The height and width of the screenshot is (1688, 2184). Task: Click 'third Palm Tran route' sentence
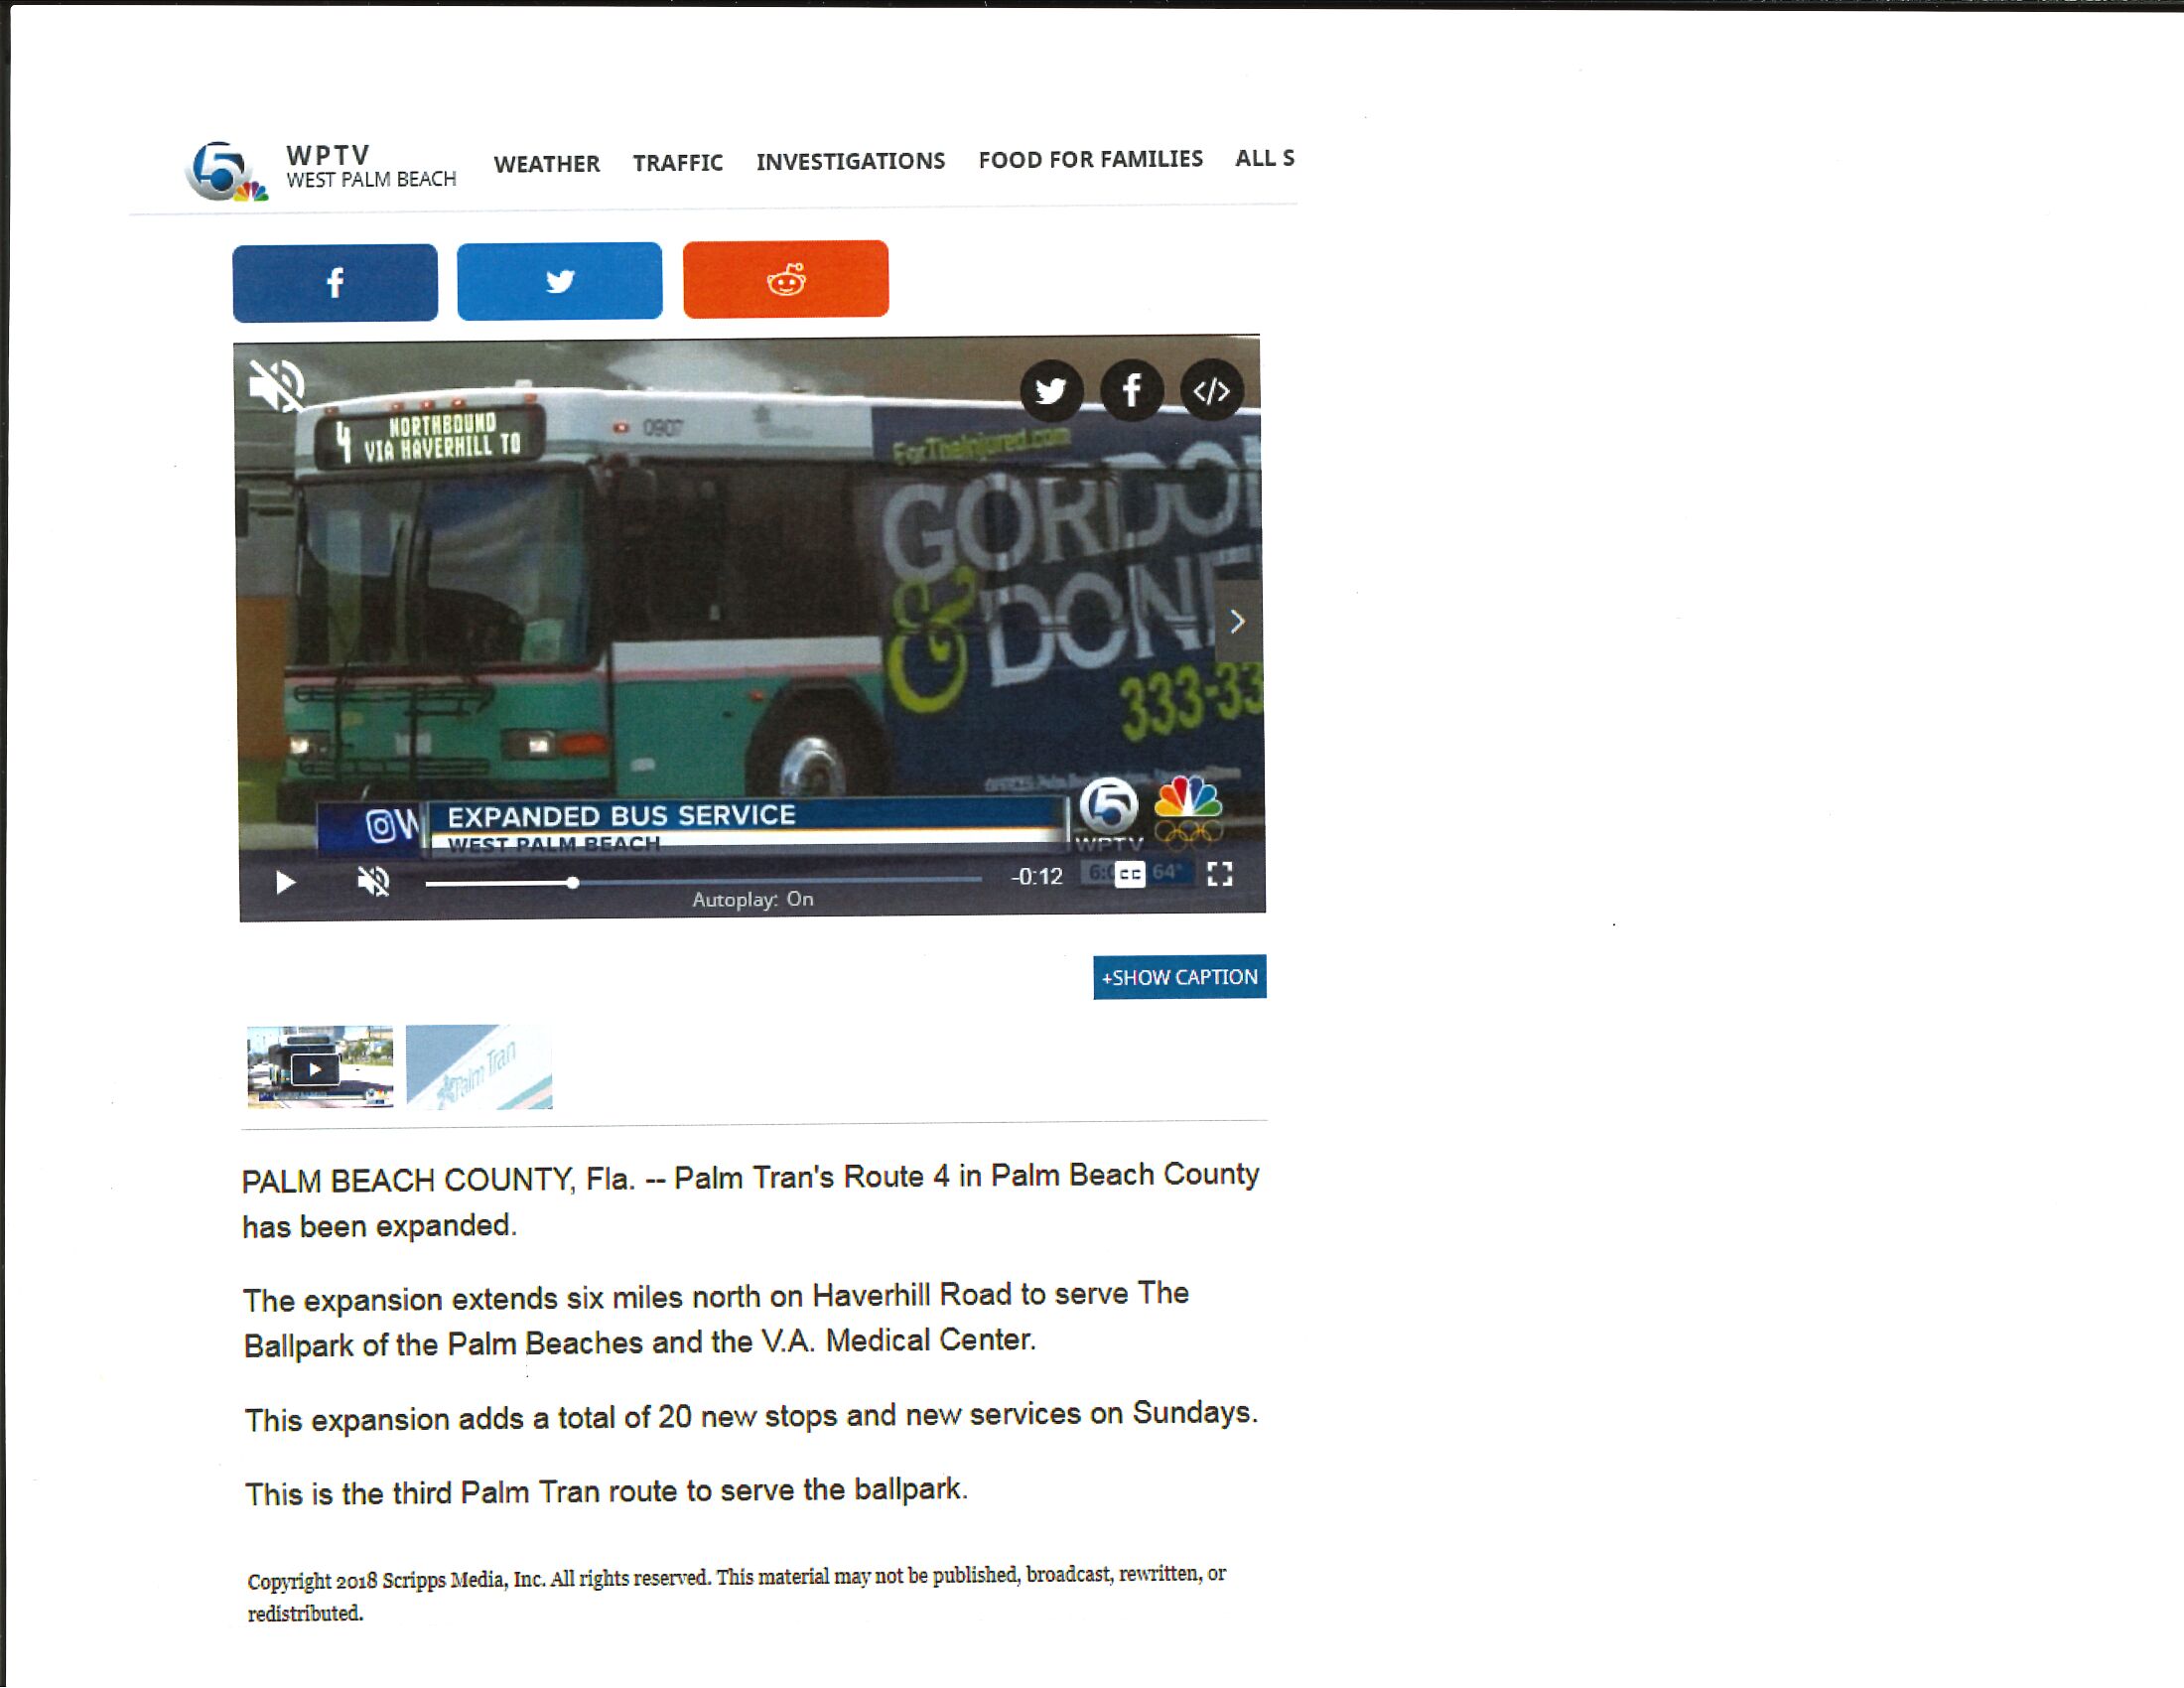(606, 1492)
